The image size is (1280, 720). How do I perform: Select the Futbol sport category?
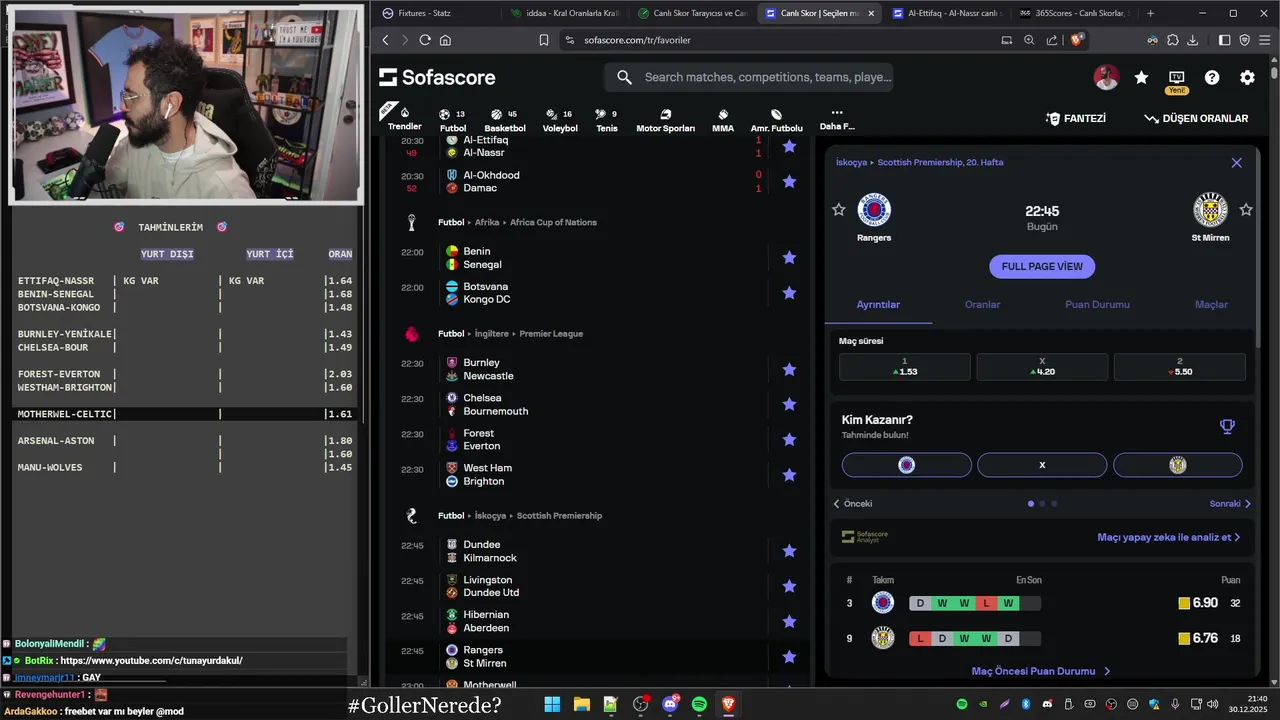coord(453,120)
